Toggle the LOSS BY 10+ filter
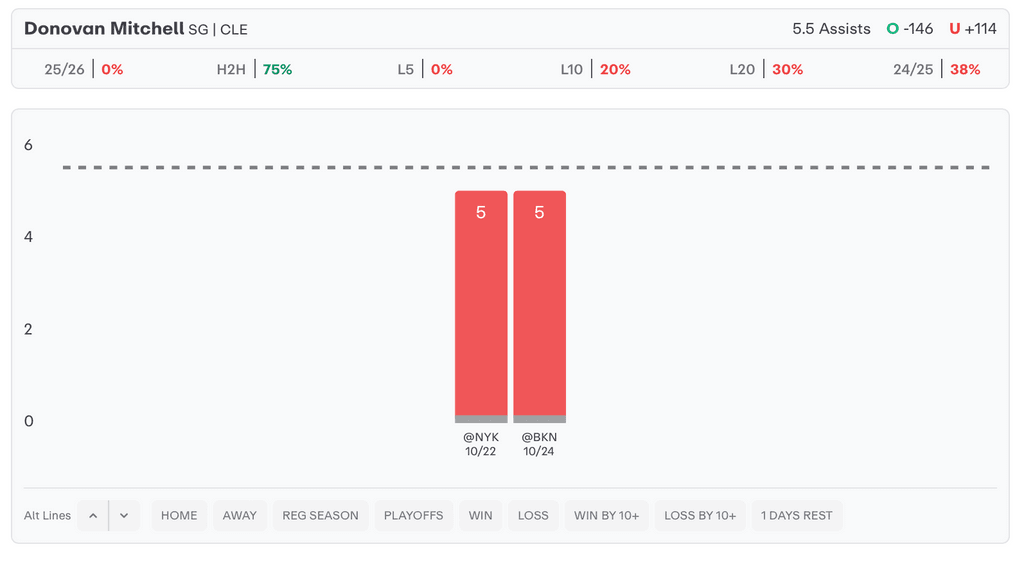 click(x=700, y=516)
